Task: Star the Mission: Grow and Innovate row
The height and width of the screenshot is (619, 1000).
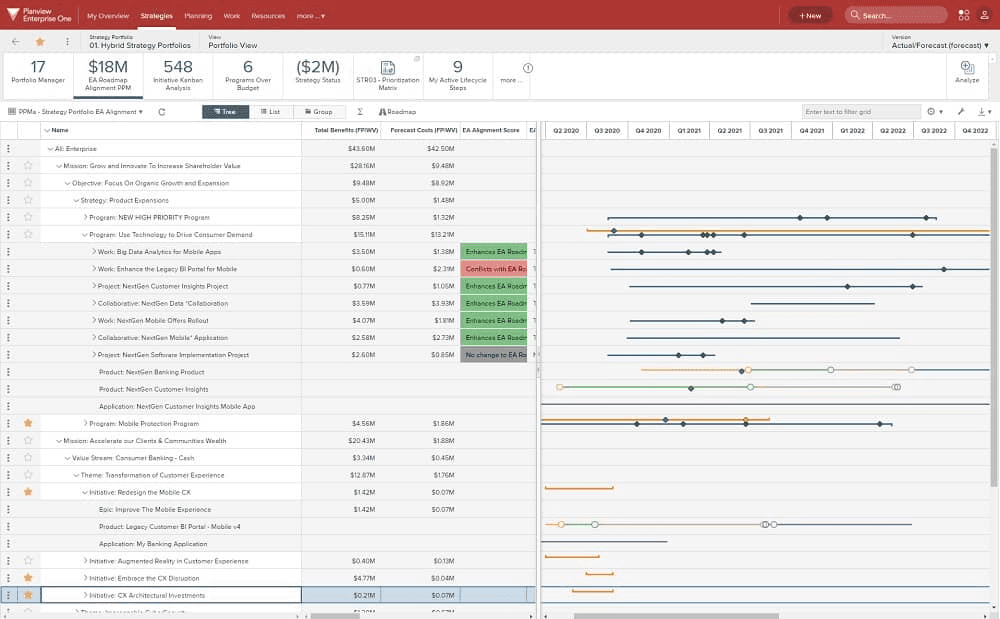Action: [x=28, y=166]
